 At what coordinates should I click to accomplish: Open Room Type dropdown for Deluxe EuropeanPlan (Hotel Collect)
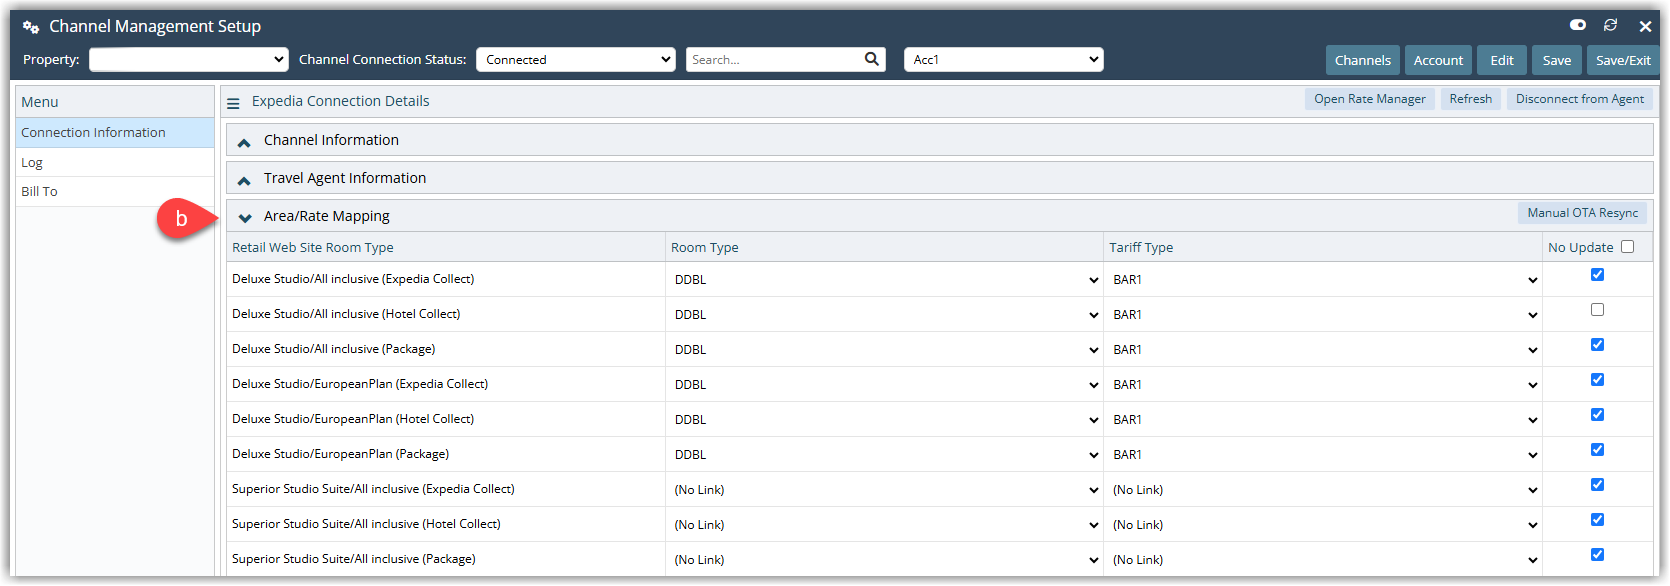pyautogui.click(x=886, y=420)
